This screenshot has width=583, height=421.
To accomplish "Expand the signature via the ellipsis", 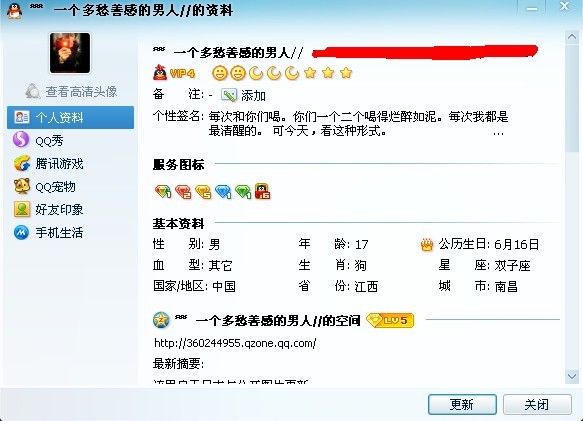I will point(498,133).
